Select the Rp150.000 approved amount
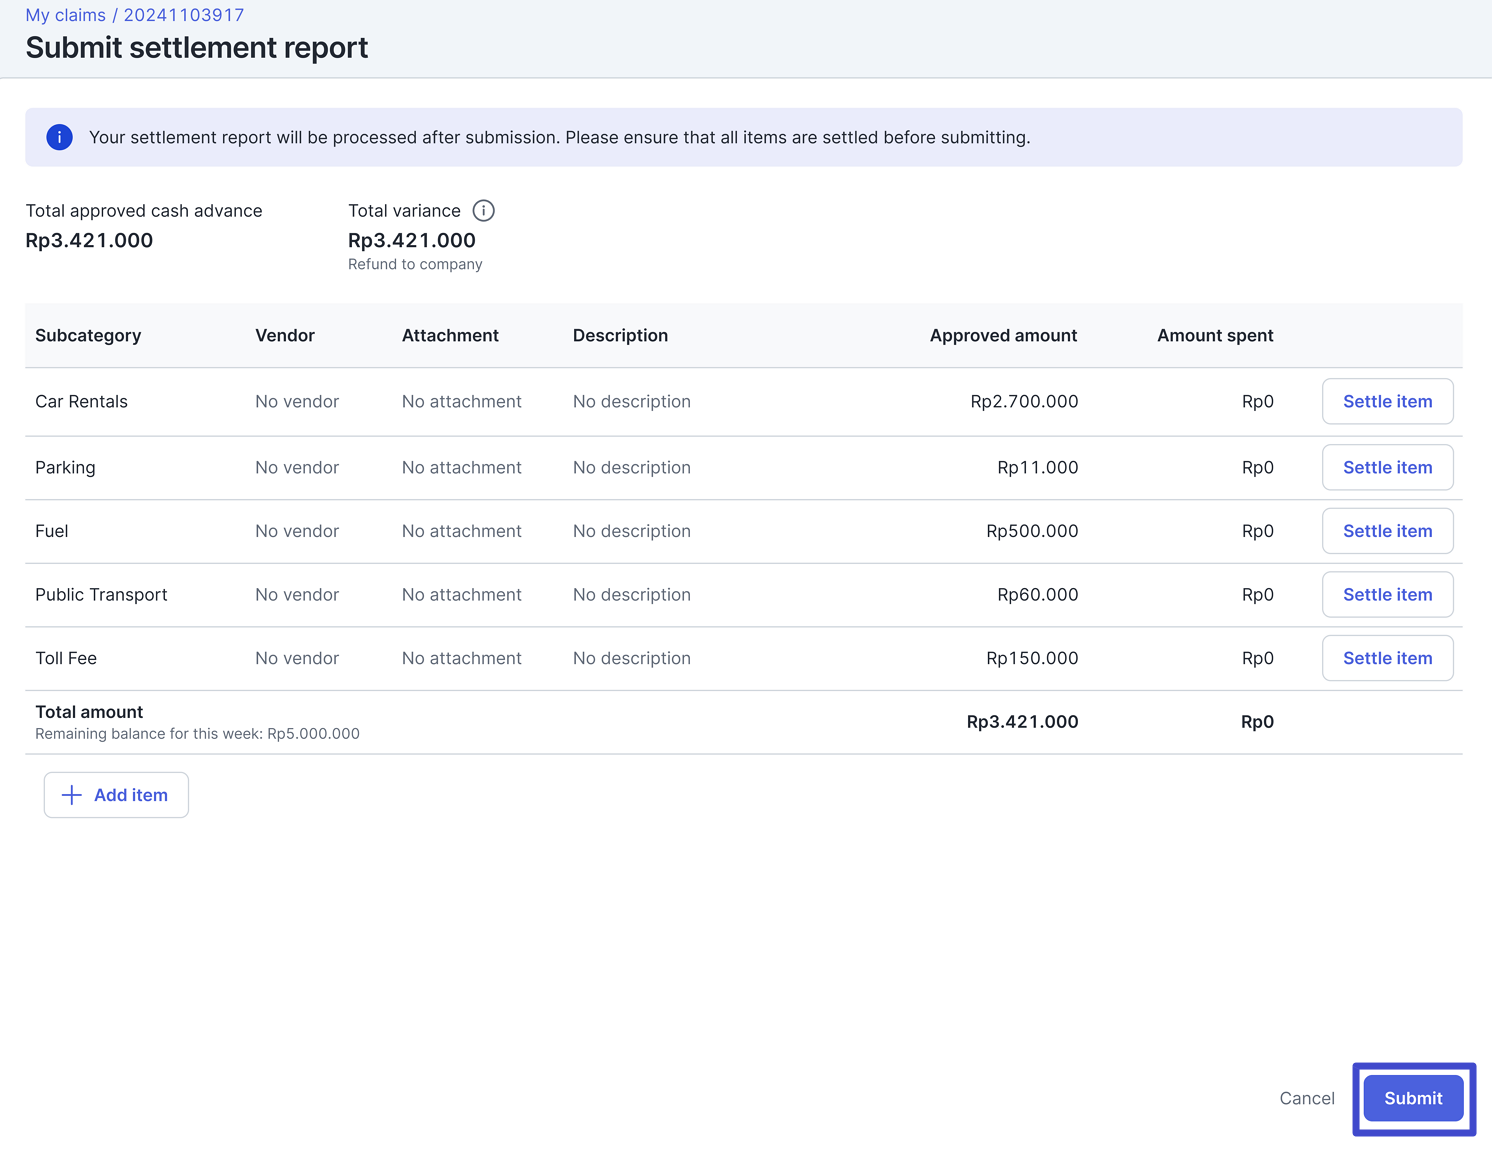The image size is (1492, 1174). pos(1032,658)
